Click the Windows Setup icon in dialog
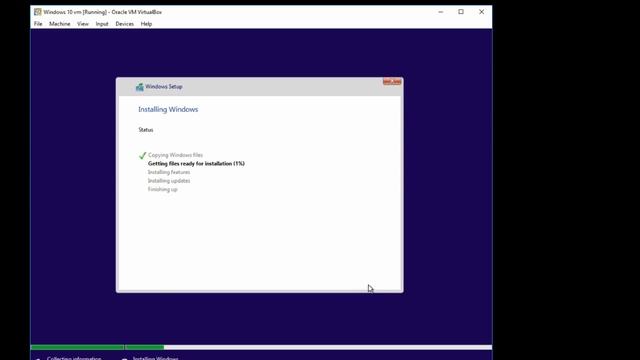This screenshot has width=640, height=360. point(140,87)
